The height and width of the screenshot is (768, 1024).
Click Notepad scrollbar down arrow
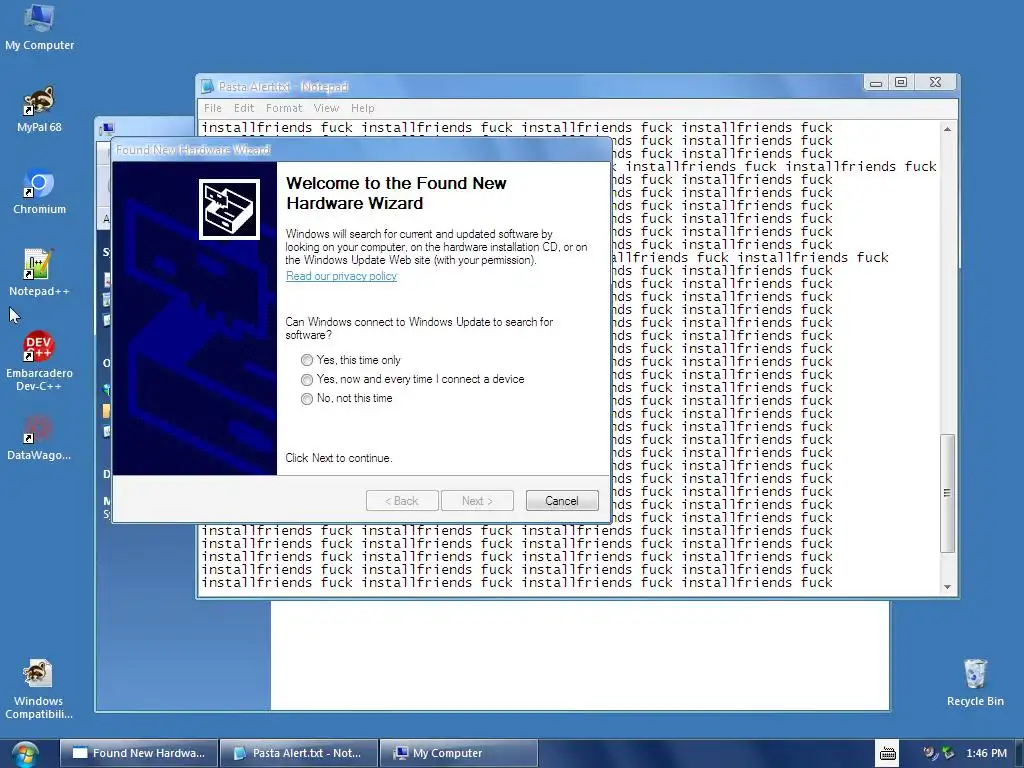point(947,586)
